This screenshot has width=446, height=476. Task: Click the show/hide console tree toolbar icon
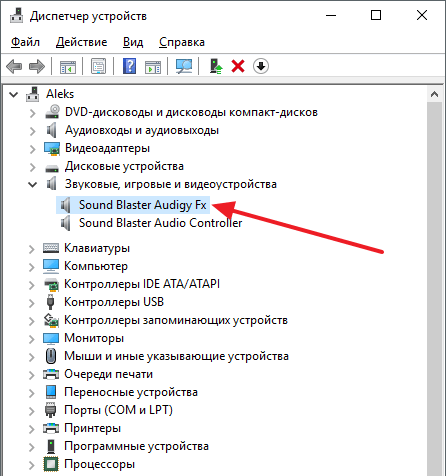coord(68,67)
